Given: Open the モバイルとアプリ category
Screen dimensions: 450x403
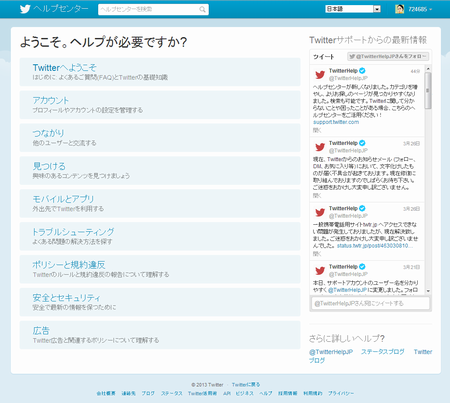Looking at the screenshot, I should point(160,203).
